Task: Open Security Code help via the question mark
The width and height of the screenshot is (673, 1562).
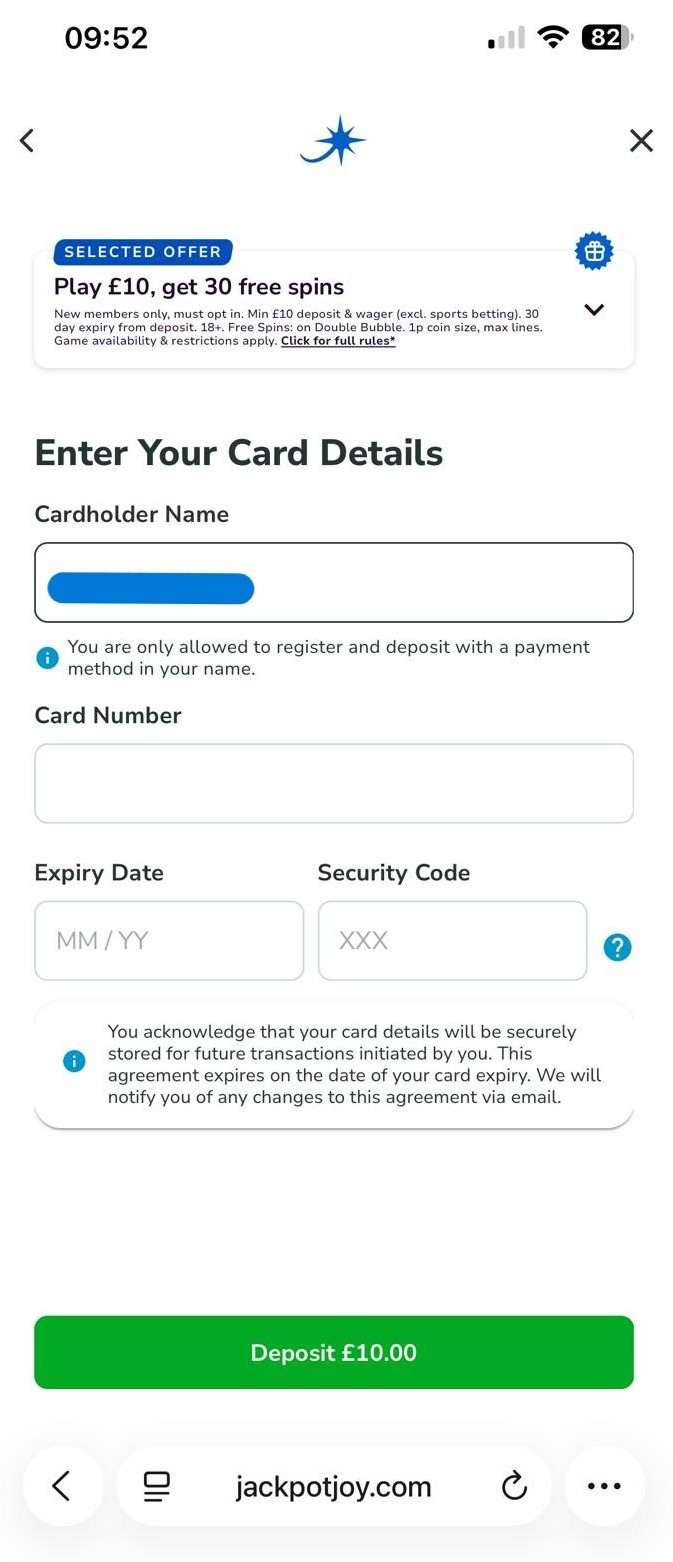Action: click(617, 946)
